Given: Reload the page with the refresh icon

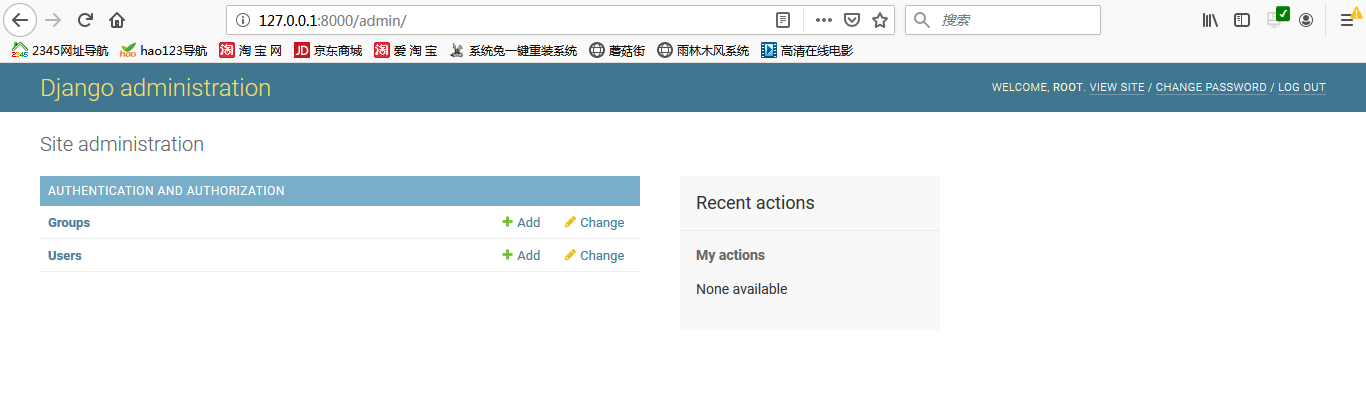Looking at the screenshot, I should click(x=86, y=20).
